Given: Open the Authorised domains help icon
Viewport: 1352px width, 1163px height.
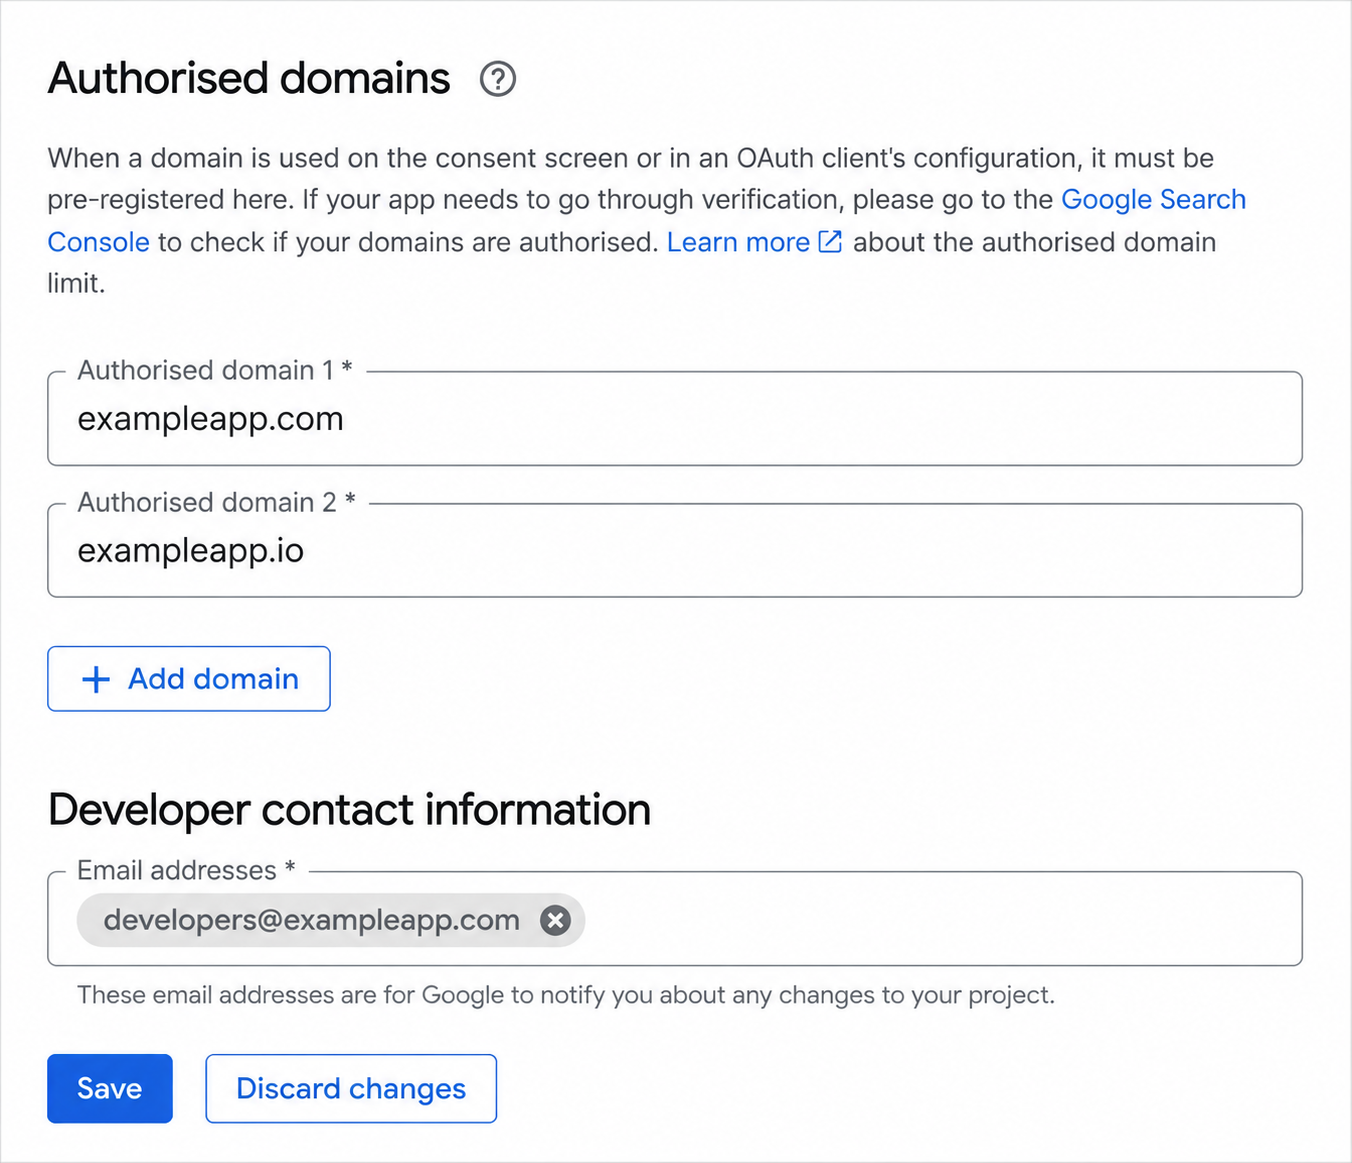Looking at the screenshot, I should tap(498, 79).
